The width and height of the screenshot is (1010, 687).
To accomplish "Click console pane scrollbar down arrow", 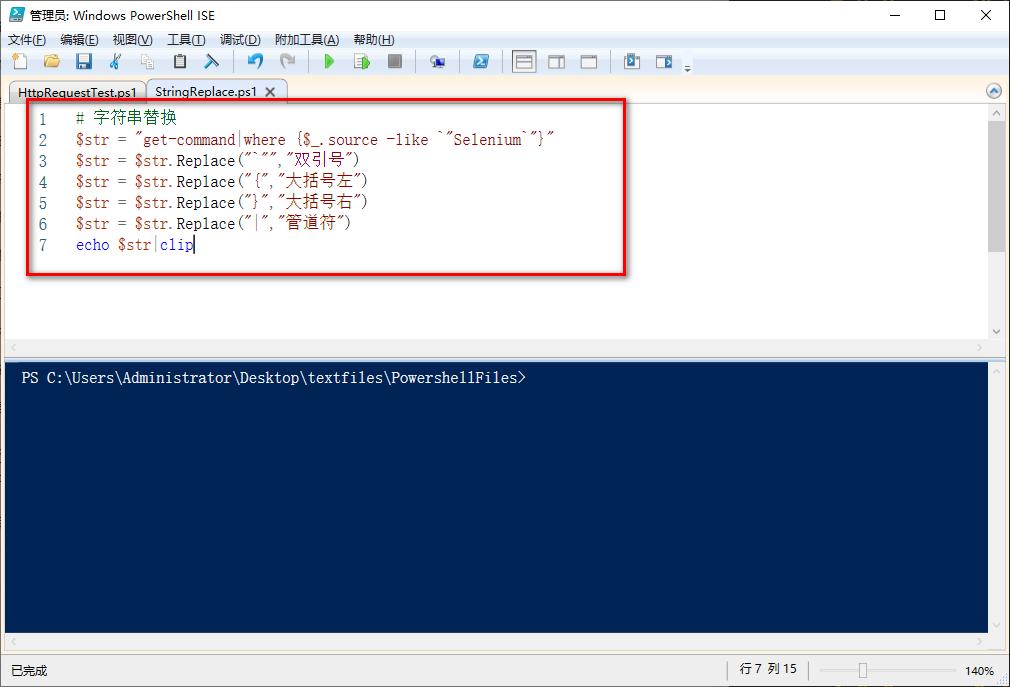I will 996,625.
